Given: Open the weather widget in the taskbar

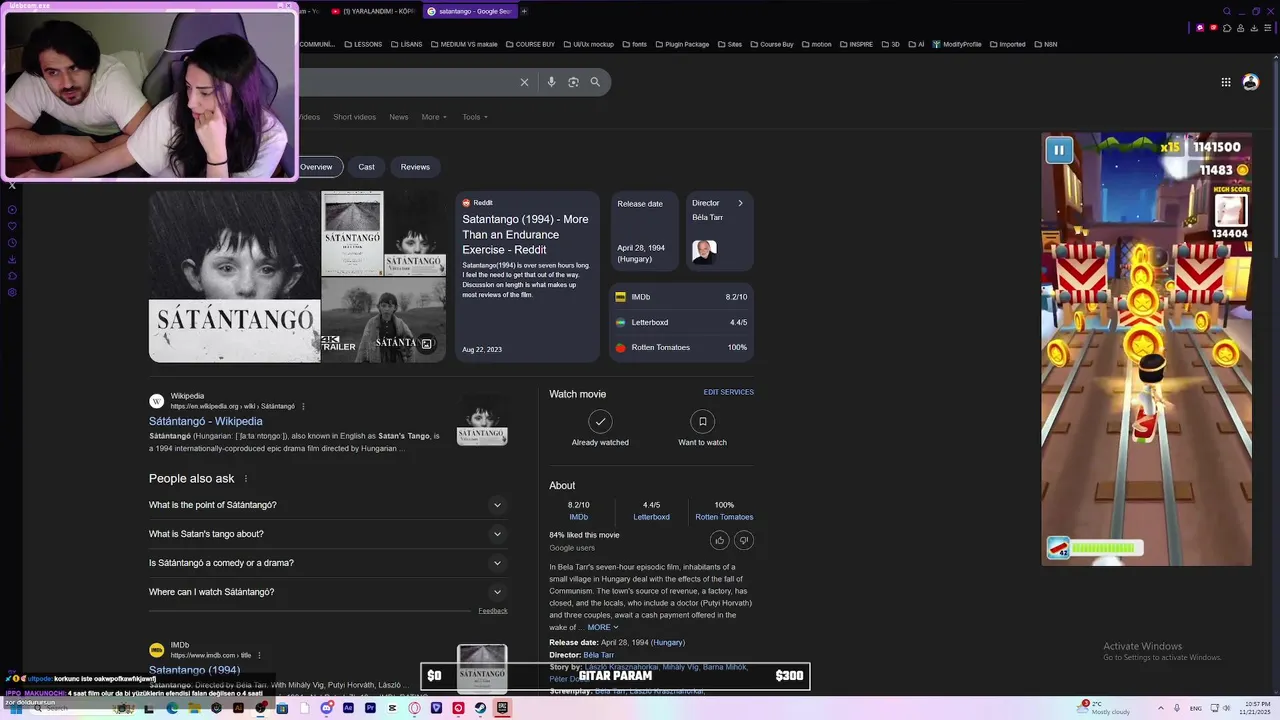Looking at the screenshot, I should pyautogui.click(x=1105, y=708).
